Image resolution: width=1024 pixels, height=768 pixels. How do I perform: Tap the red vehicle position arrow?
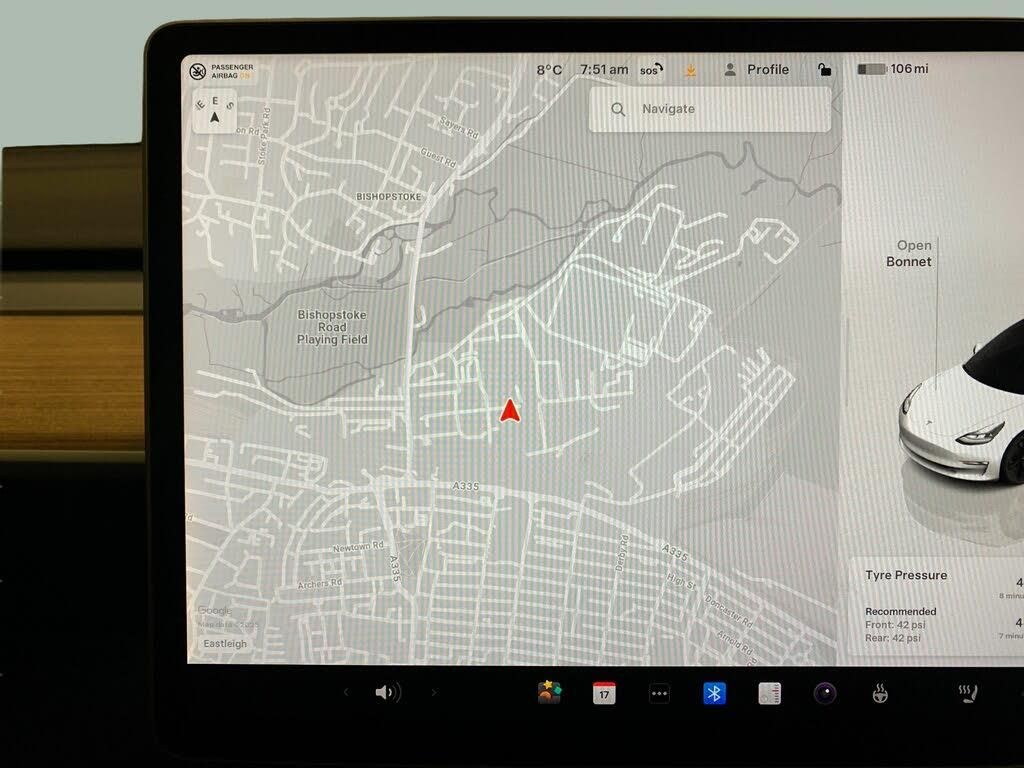click(510, 411)
